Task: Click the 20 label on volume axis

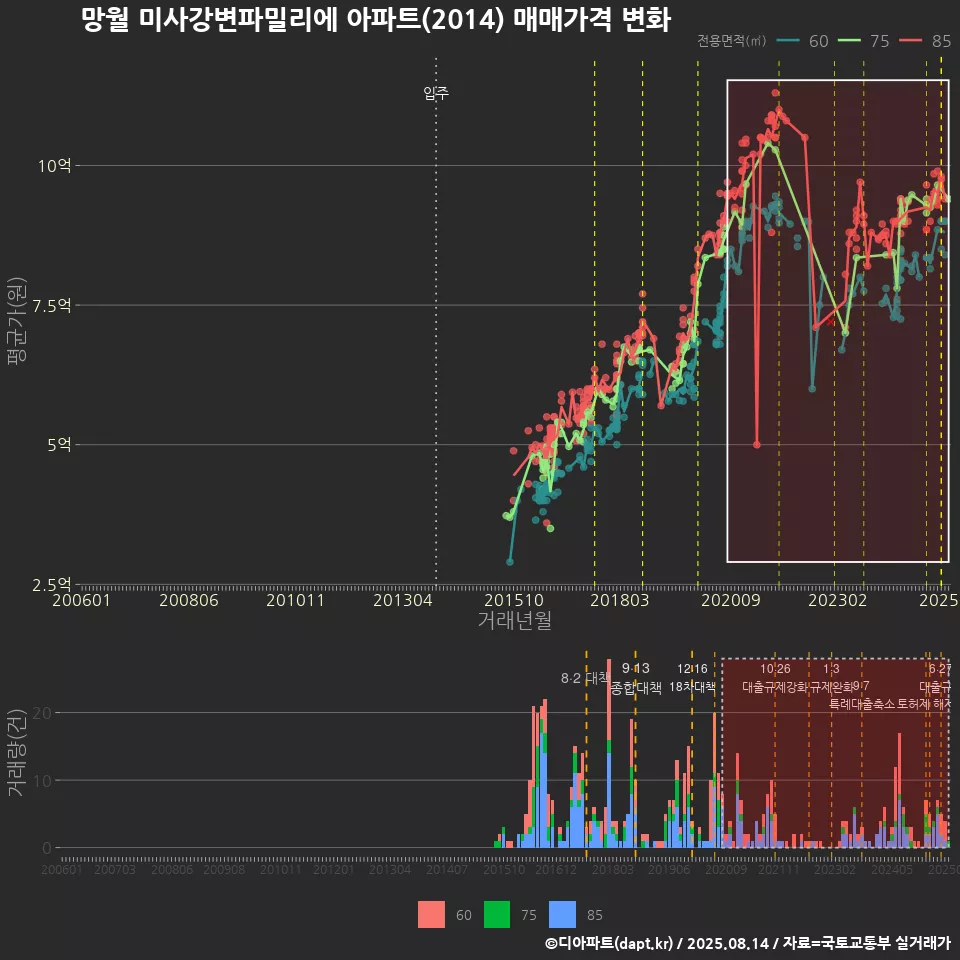Action: click(x=42, y=713)
